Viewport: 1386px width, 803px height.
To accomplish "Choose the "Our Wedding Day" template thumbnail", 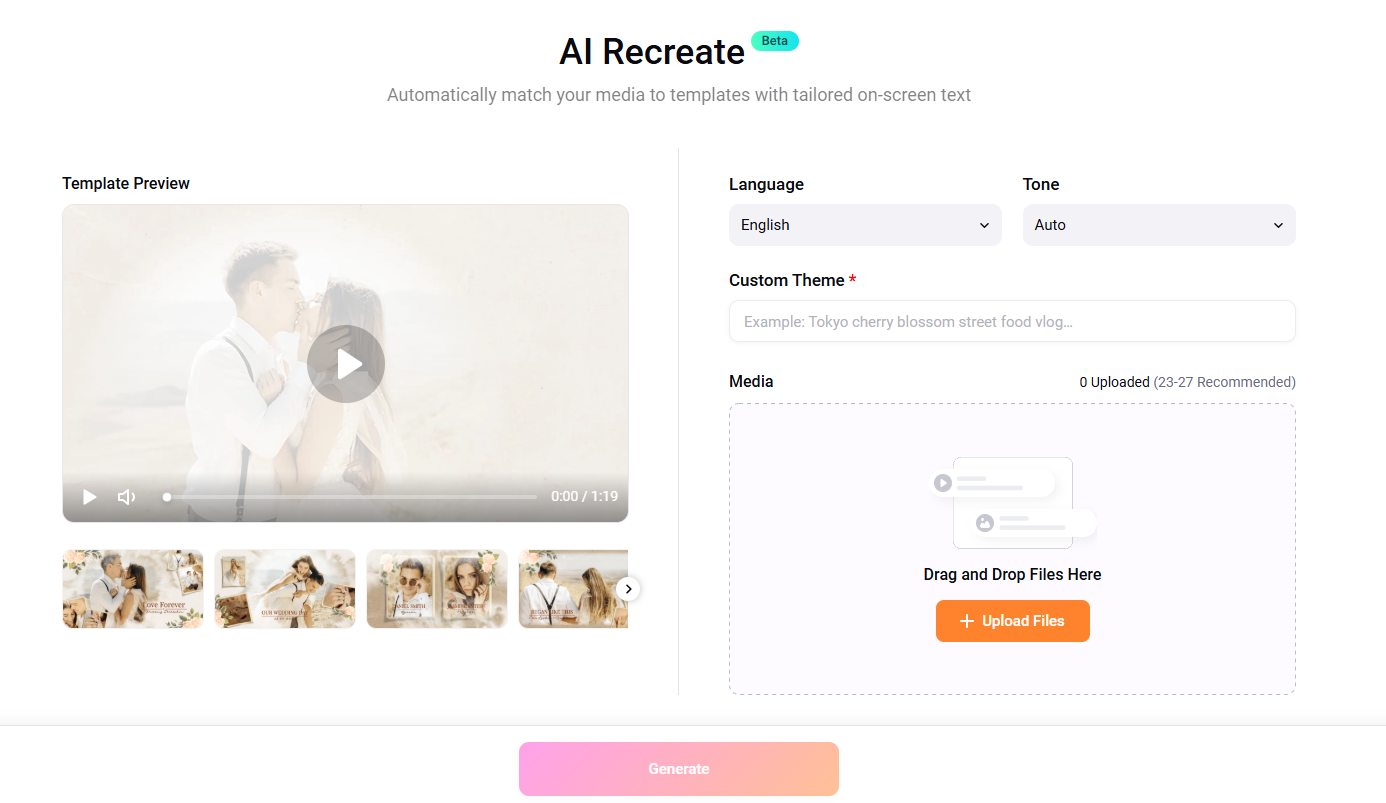I will click(285, 589).
